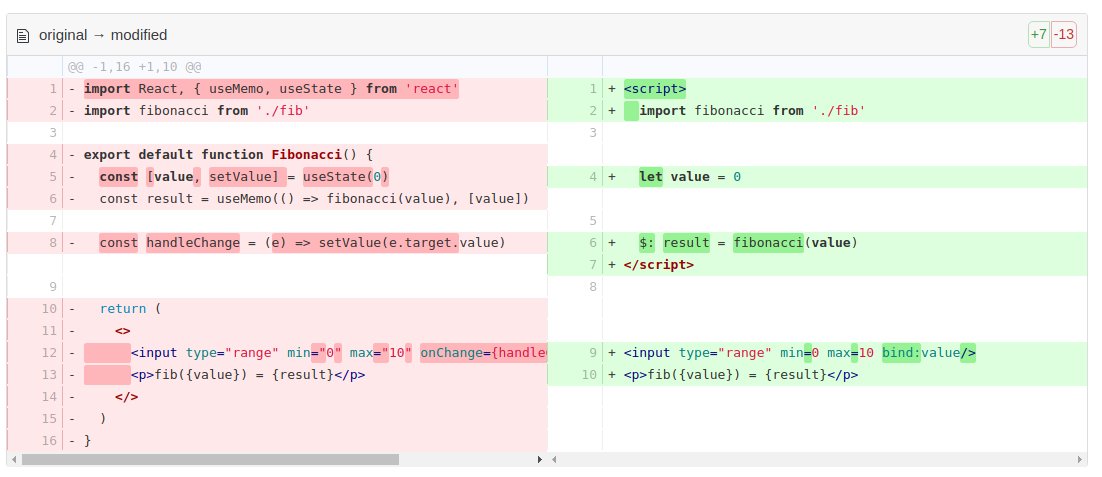Click line number 9 in the modified pane

coord(592,353)
